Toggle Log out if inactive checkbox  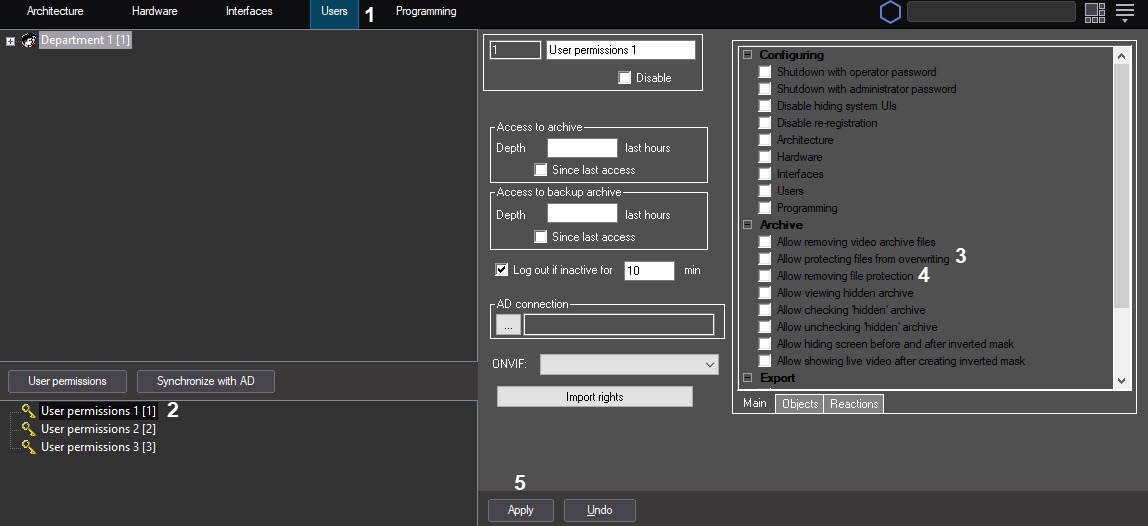click(x=502, y=270)
